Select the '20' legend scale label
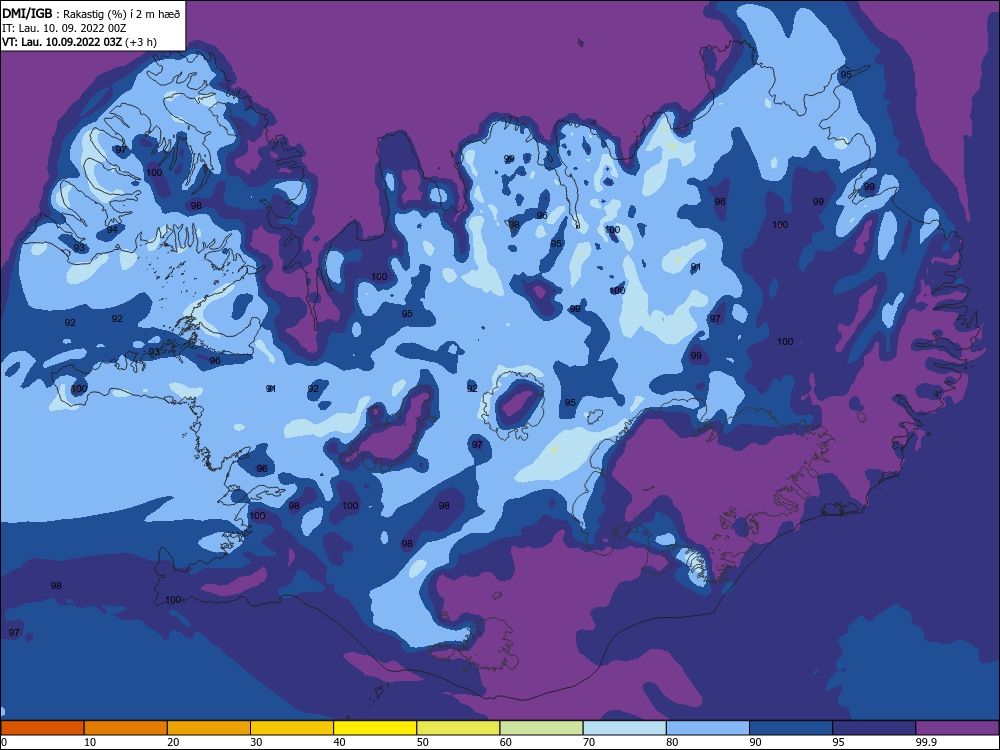 pyautogui.click(x=173, y=742)
